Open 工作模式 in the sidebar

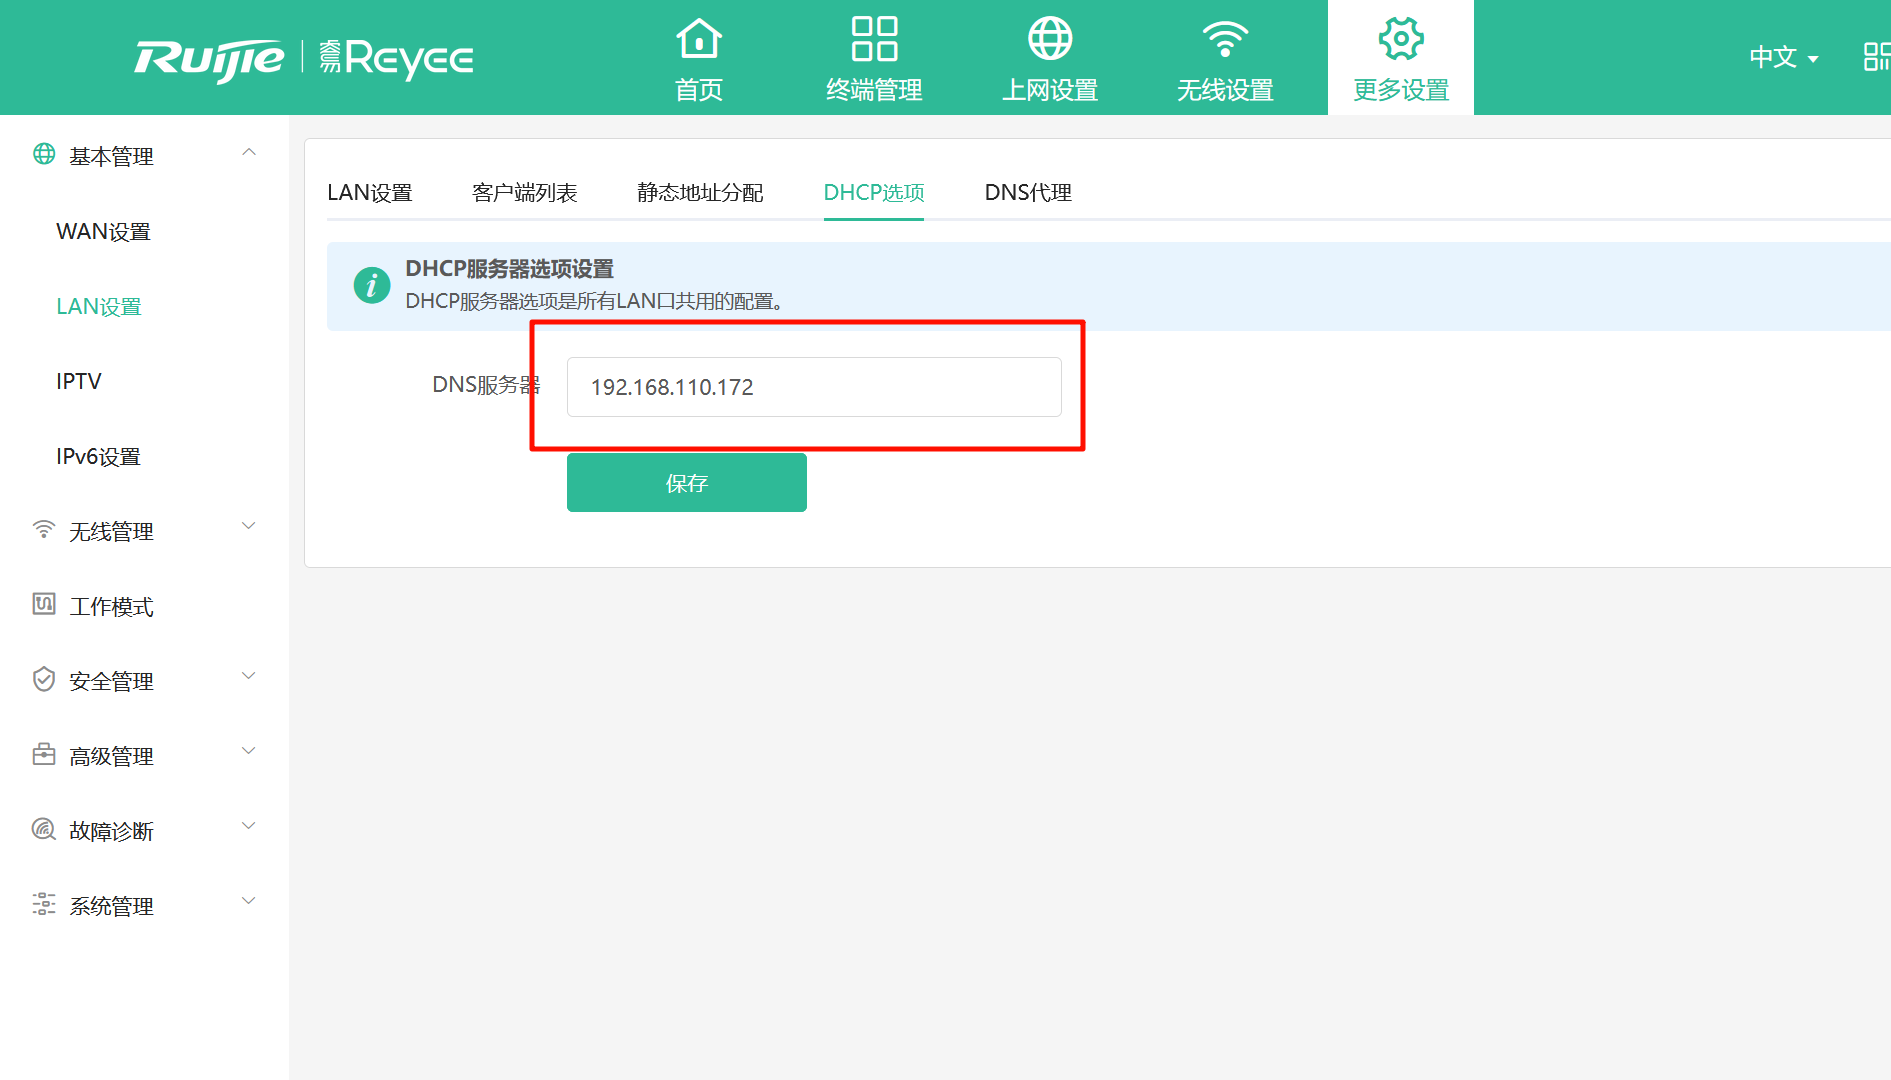point(111,607)
